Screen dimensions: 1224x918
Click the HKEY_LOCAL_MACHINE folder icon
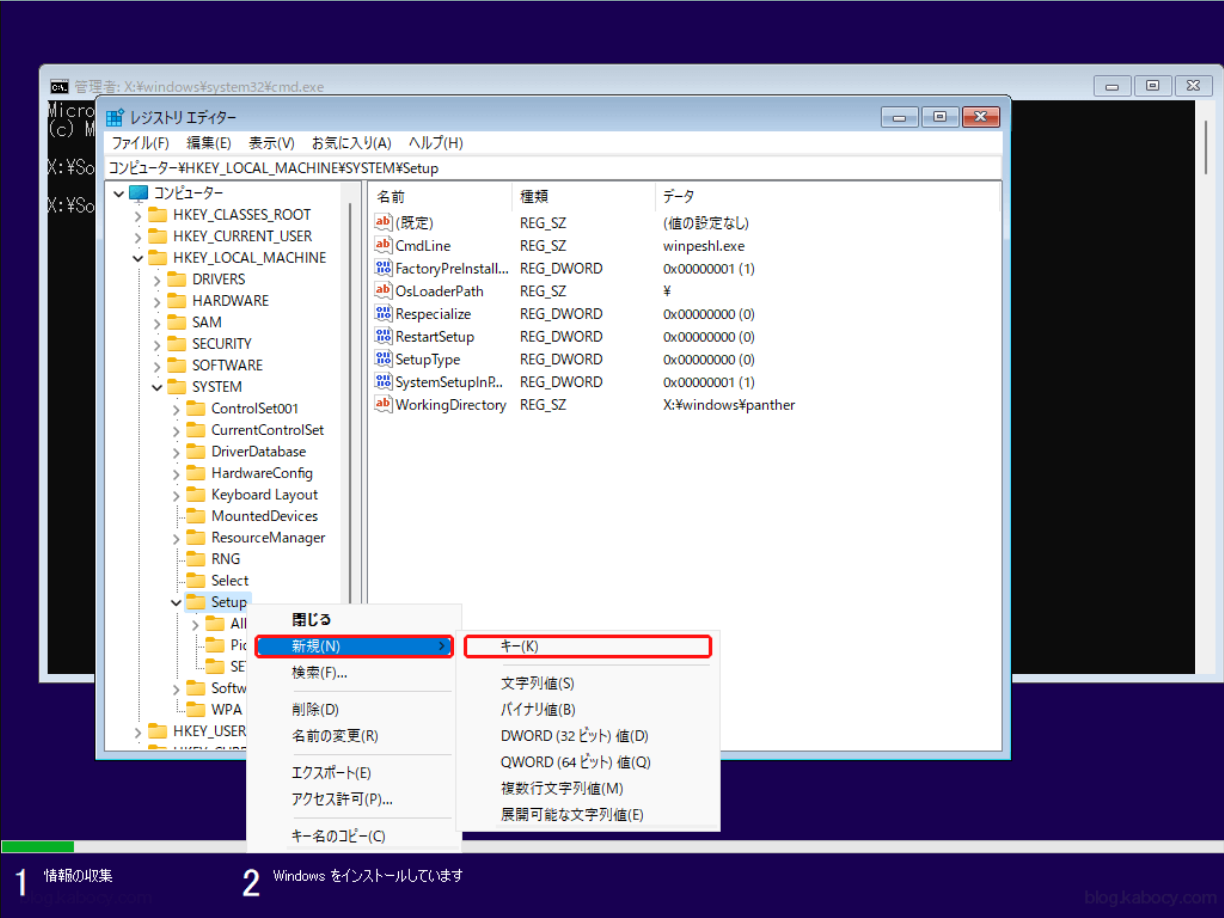(x=157, y=258)
